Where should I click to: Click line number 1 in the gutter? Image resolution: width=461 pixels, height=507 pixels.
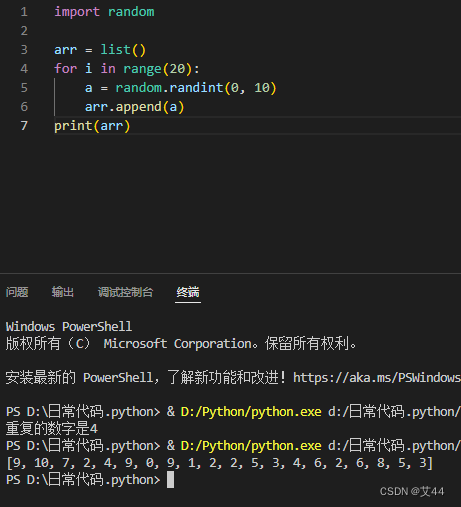24,12
